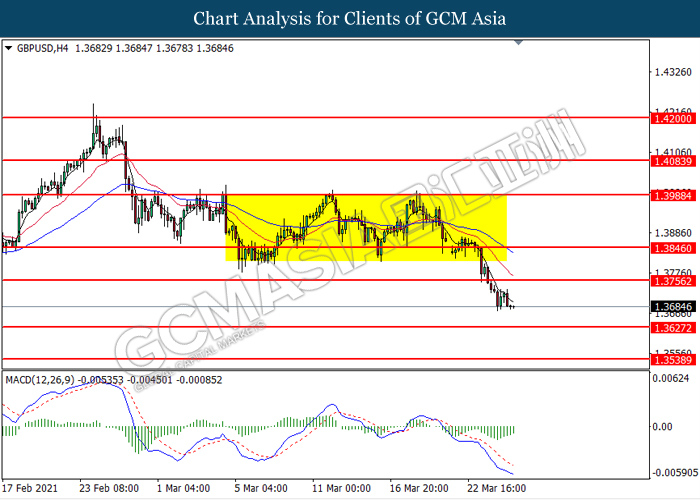Image resolution: width=700 pixels, height=500 pixels.
Task: Select the 1.40839 price level label
Action: click(x=673, y=161)
